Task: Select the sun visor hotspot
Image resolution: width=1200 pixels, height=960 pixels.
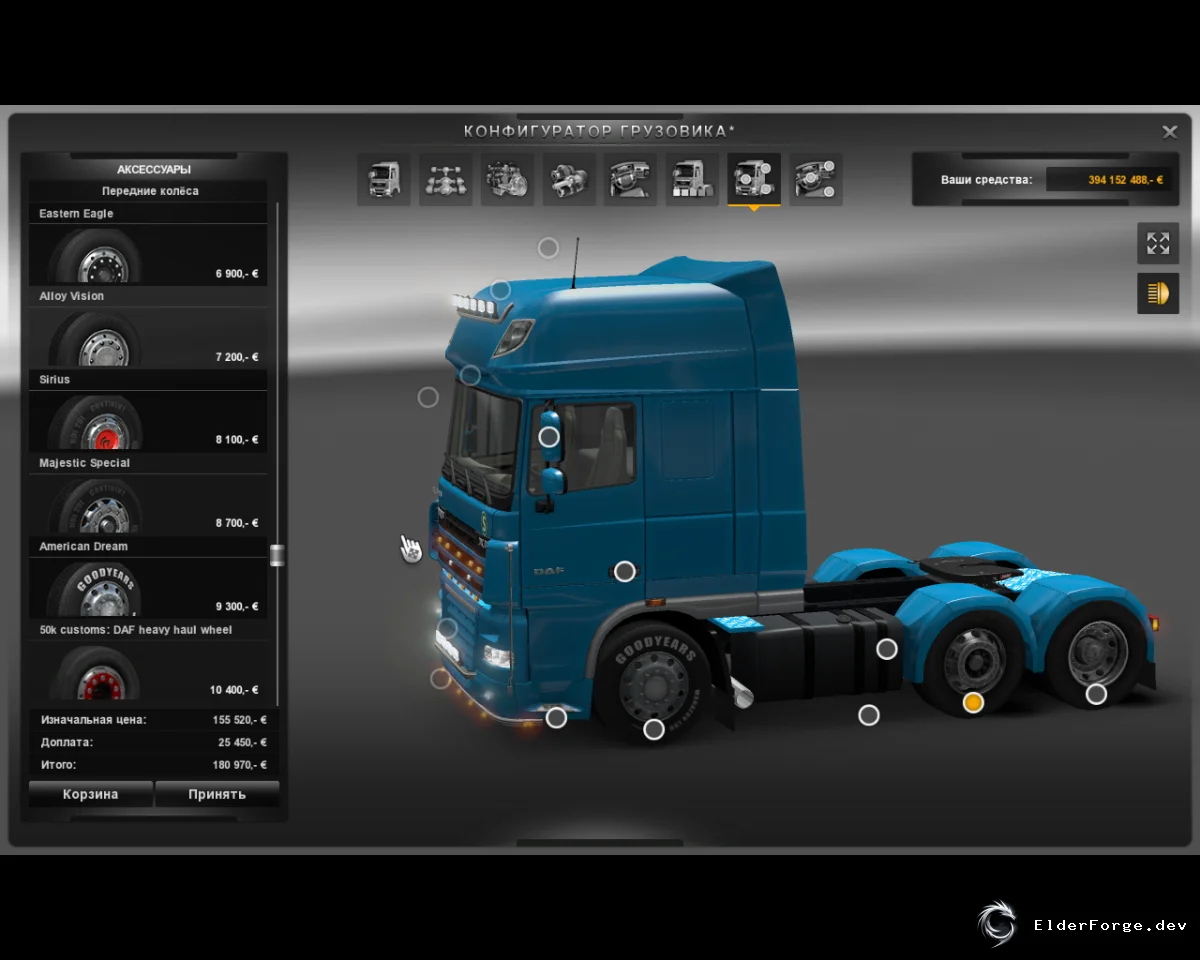Action: point(470,375)
